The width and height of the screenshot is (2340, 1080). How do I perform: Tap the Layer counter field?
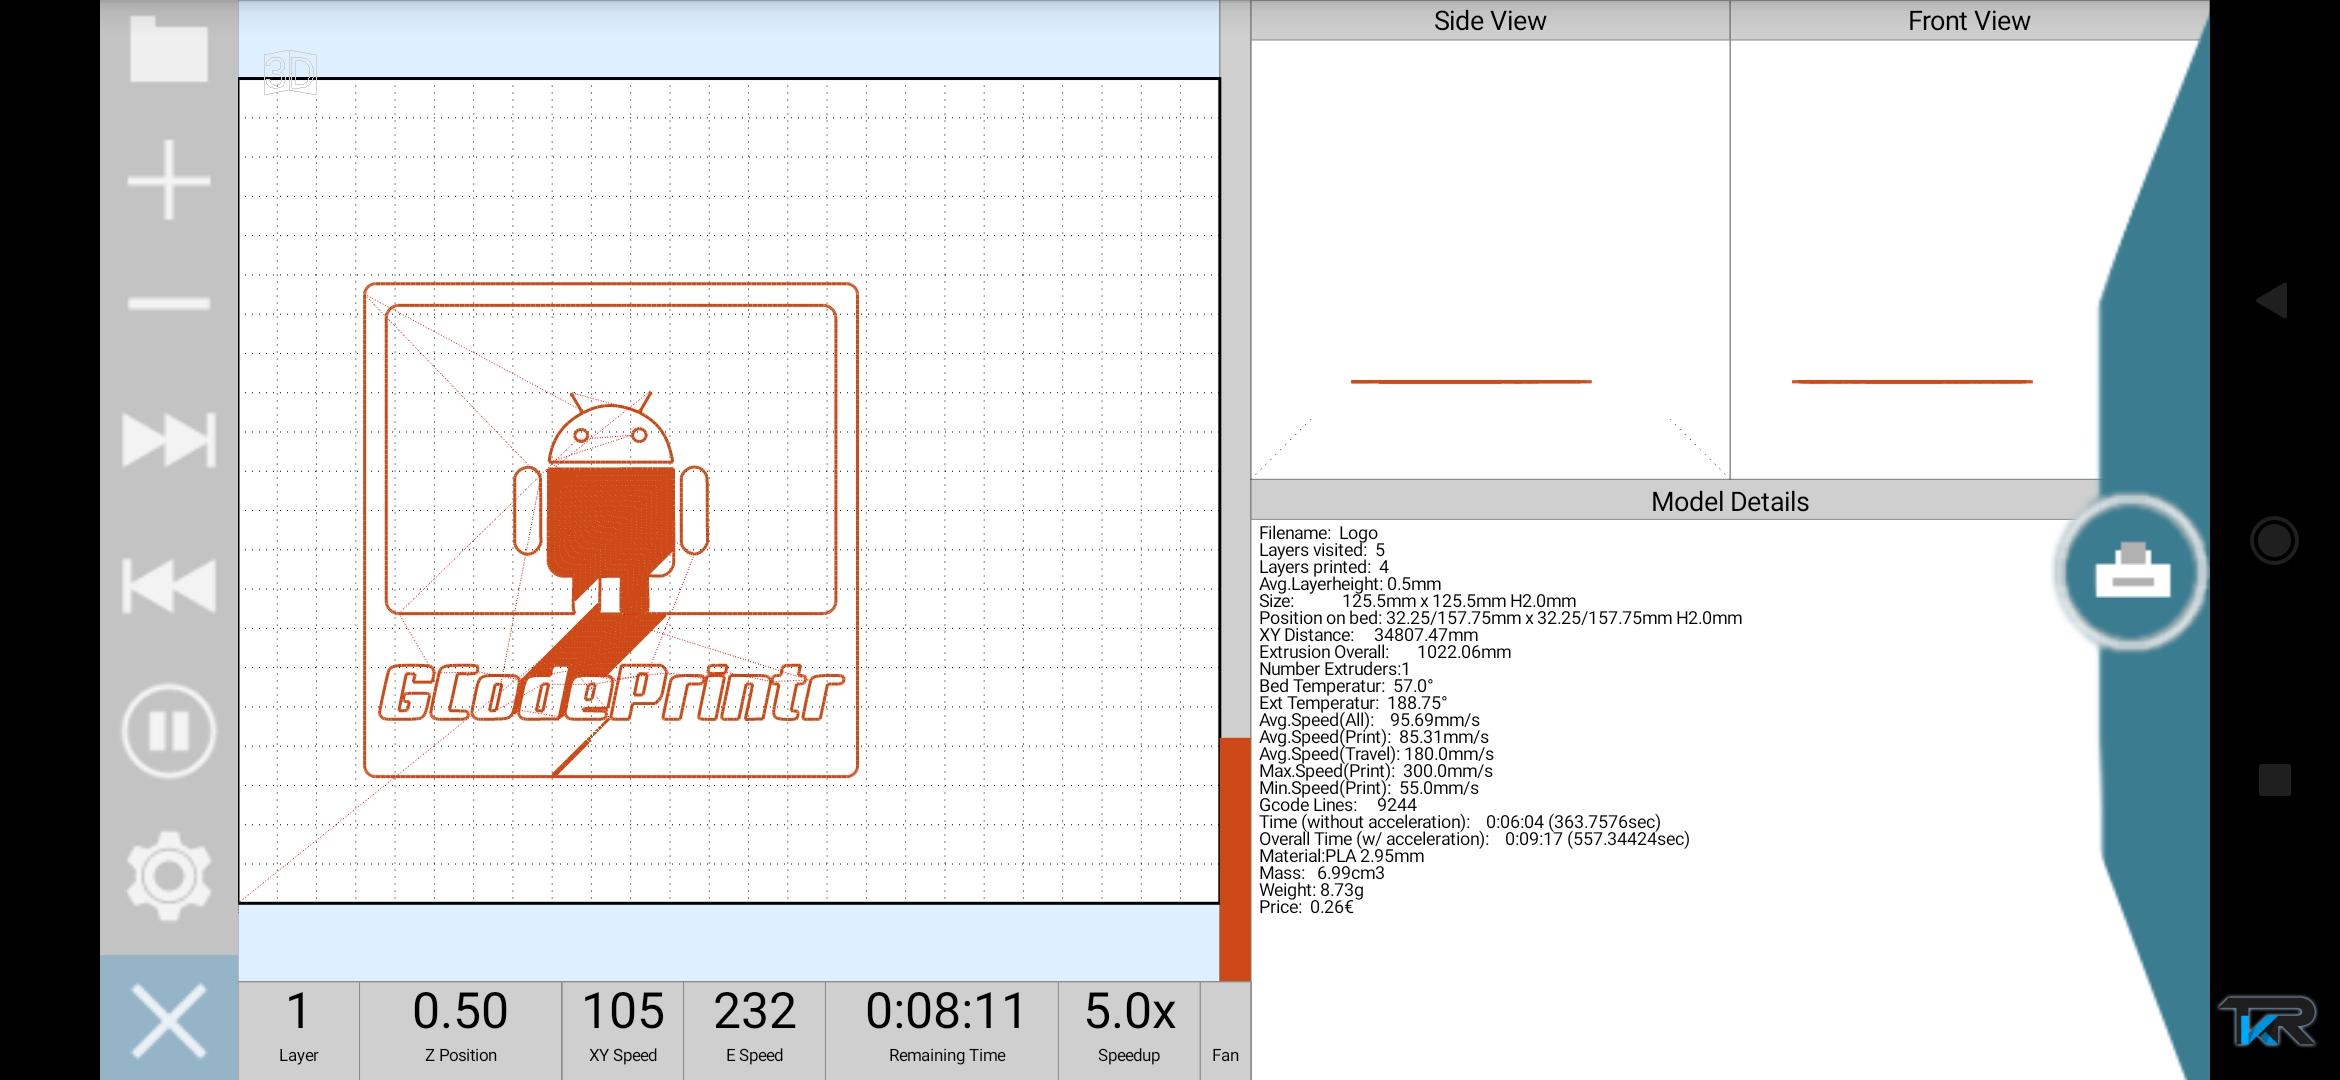click(298, 1029)
